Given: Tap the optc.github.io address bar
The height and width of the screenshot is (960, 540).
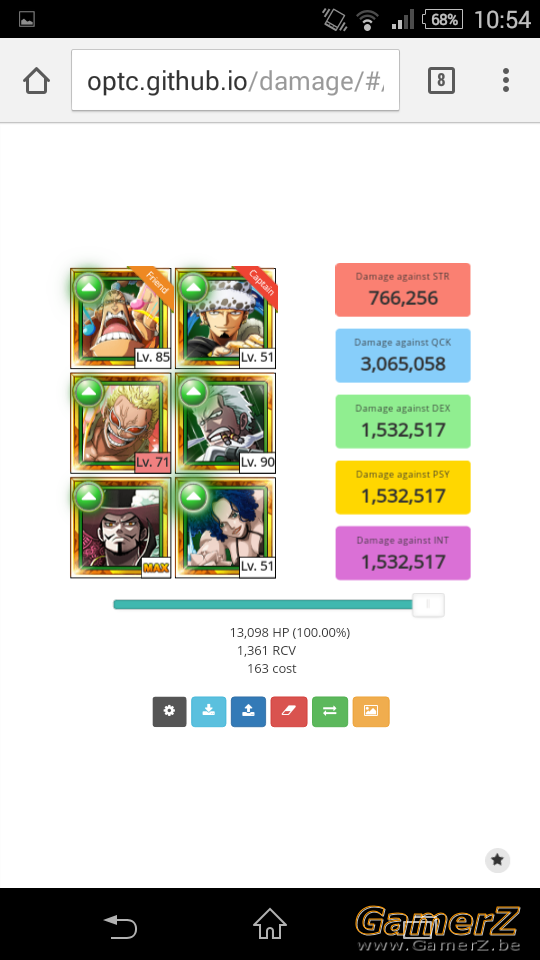Looking at the screenshot, I should tap(236, 80).
